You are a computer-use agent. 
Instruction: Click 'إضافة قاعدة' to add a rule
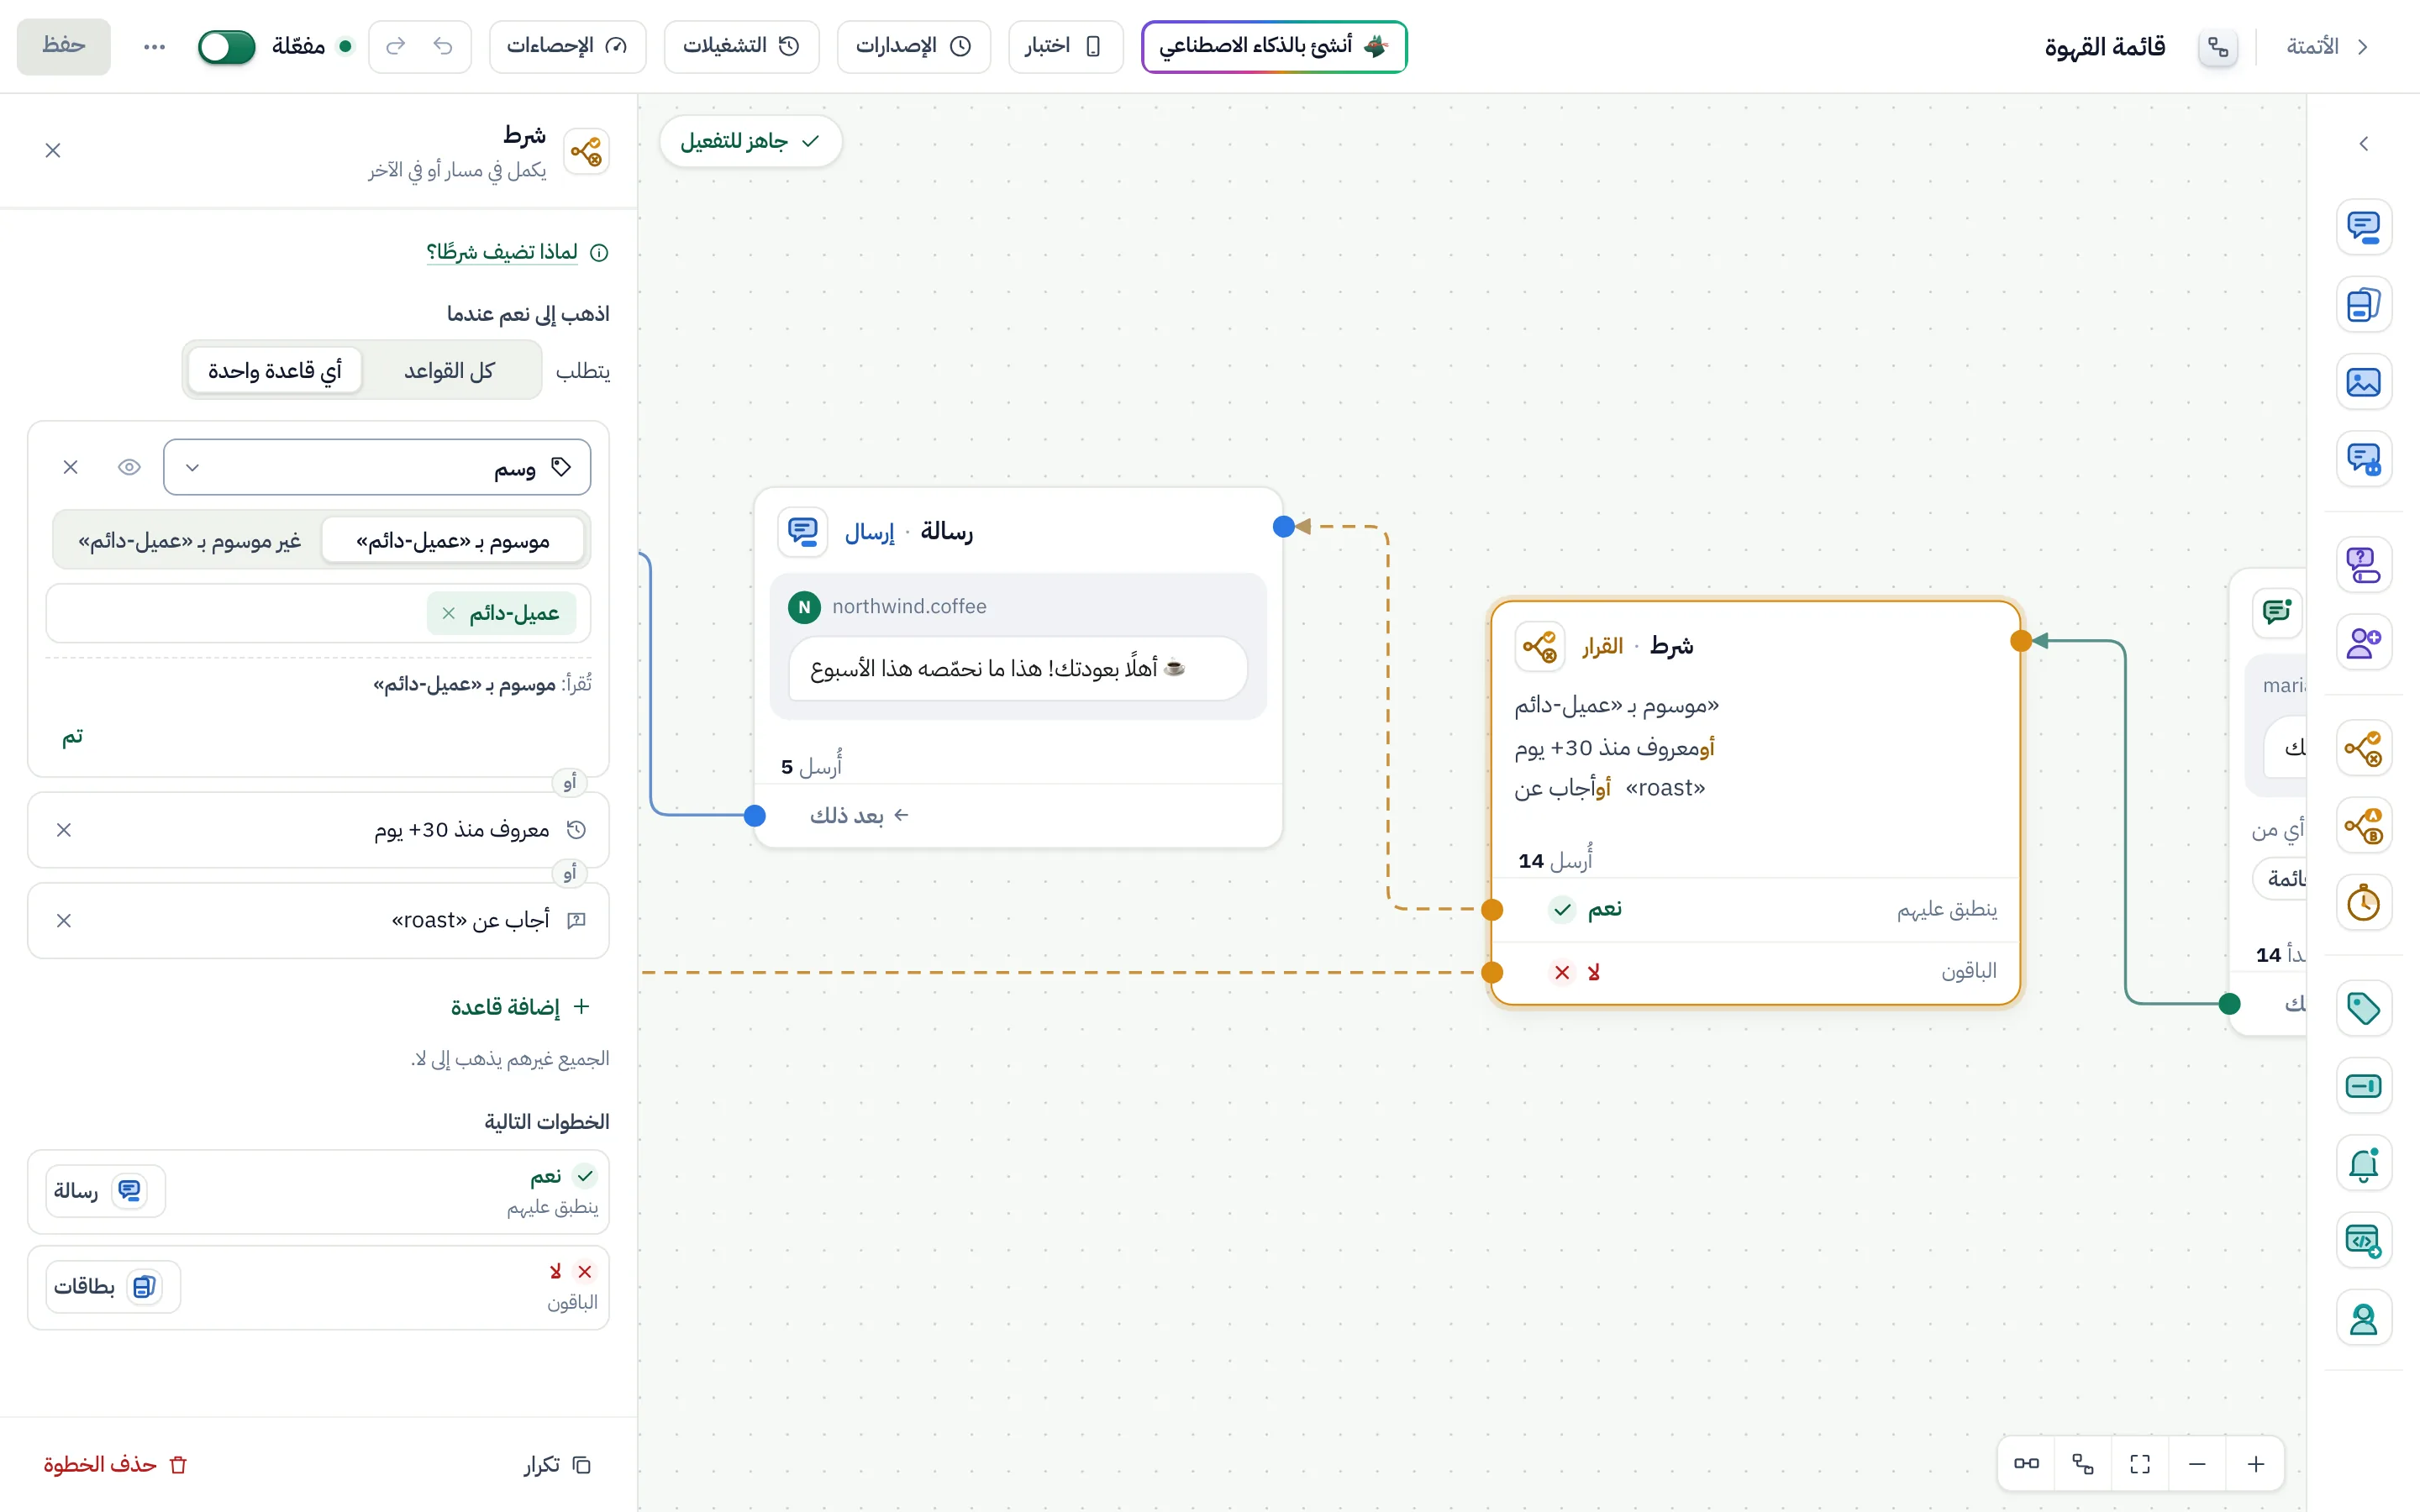coord(520,1006)
